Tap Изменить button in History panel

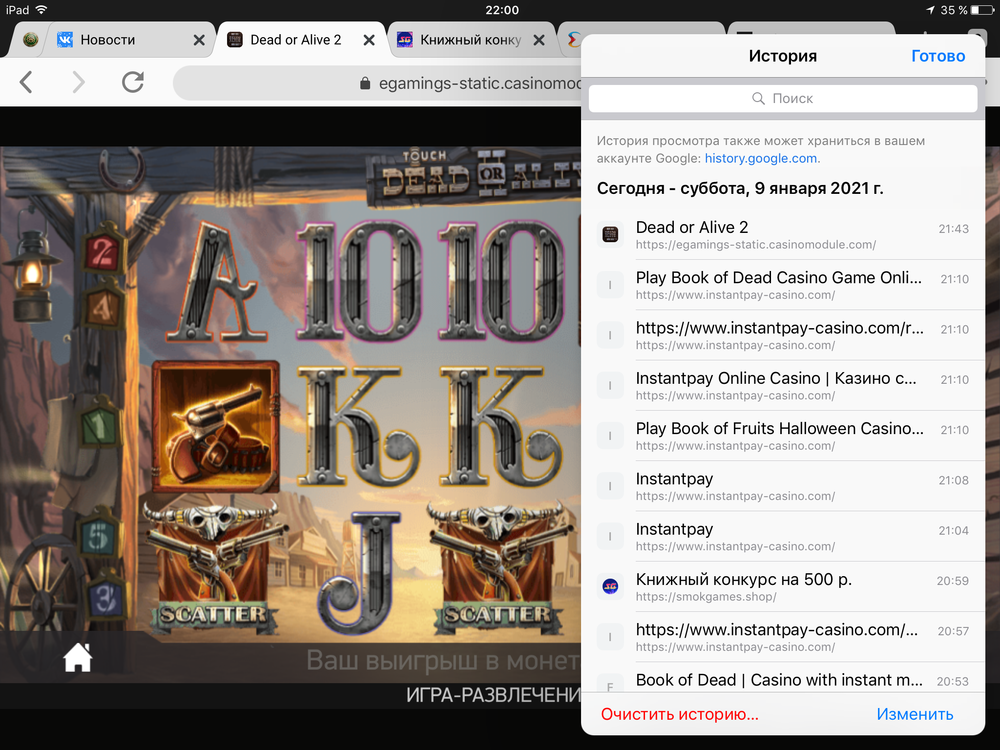click(915, 714)
